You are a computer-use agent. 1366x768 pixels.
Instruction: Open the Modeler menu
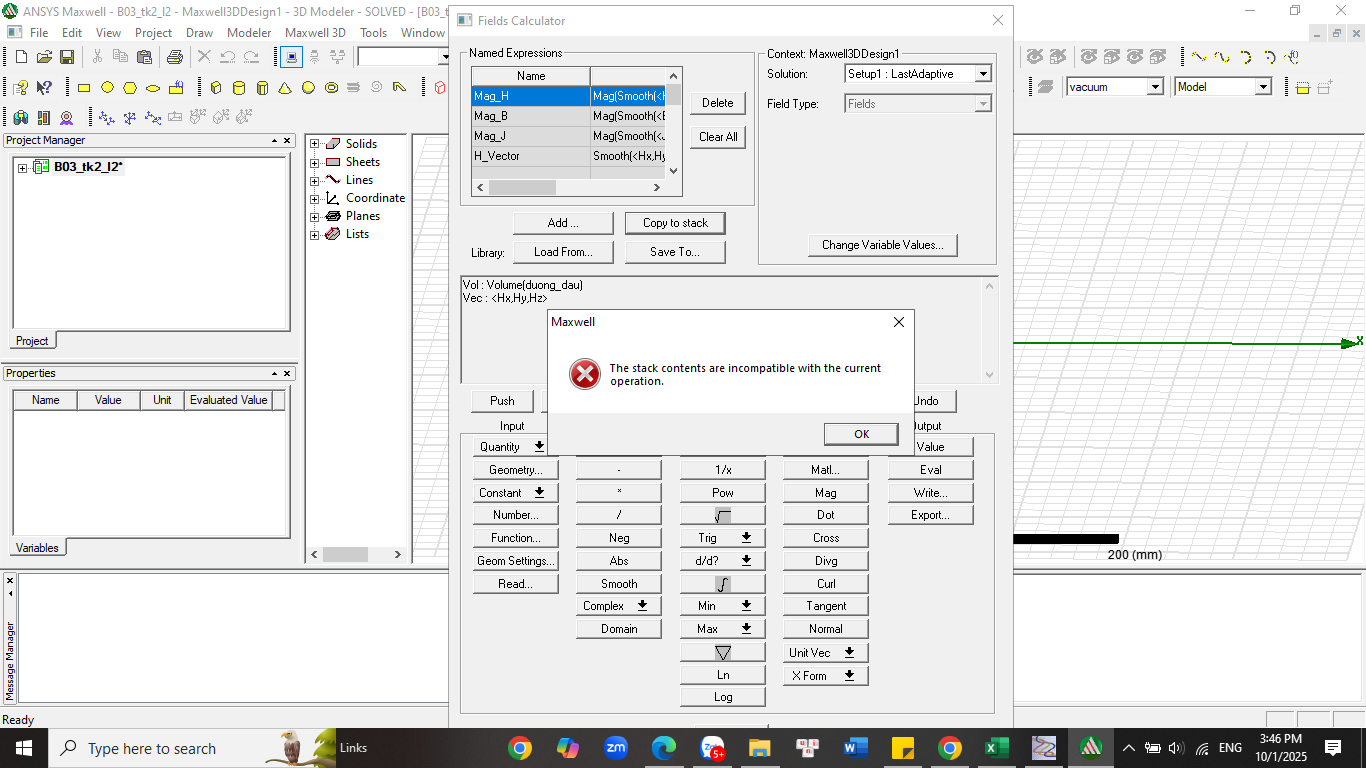(x=249, y=33)
